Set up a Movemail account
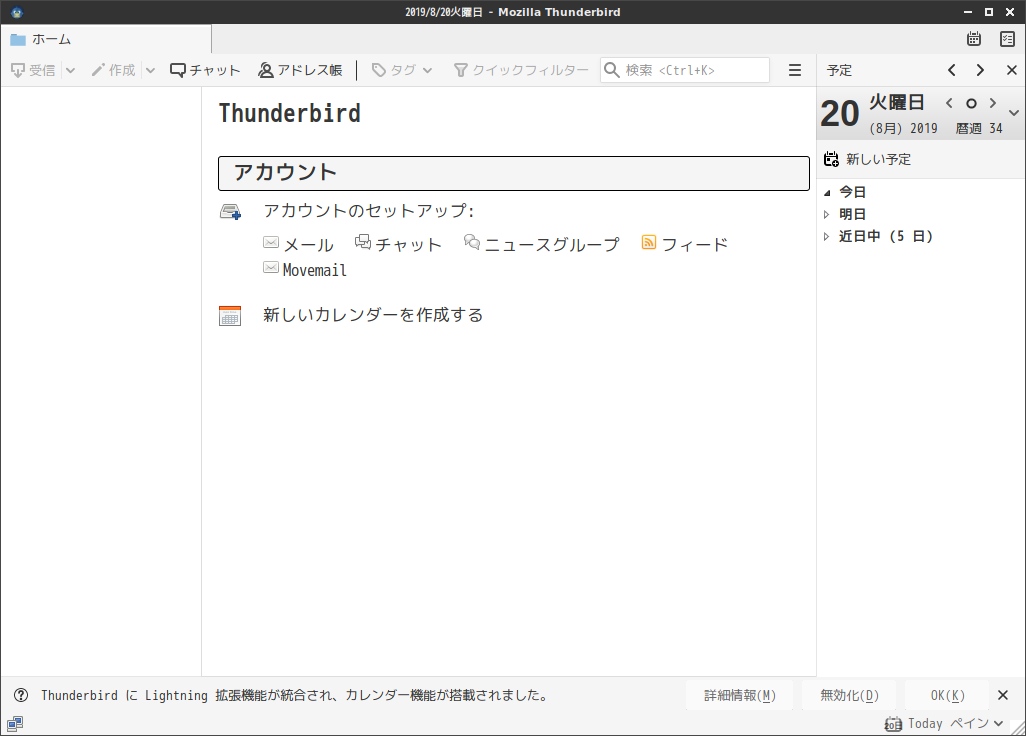Viewport: 1026px width, 736px height. (305, 270)
